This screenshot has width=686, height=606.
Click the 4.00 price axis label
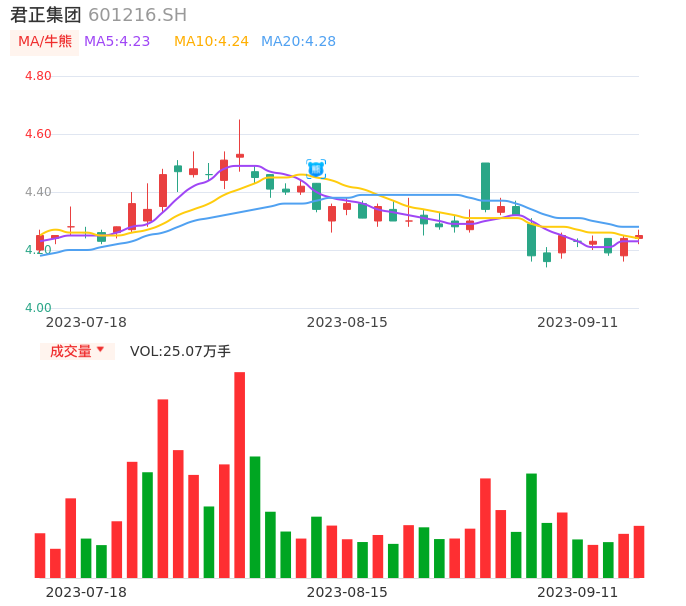coord(38,308)
